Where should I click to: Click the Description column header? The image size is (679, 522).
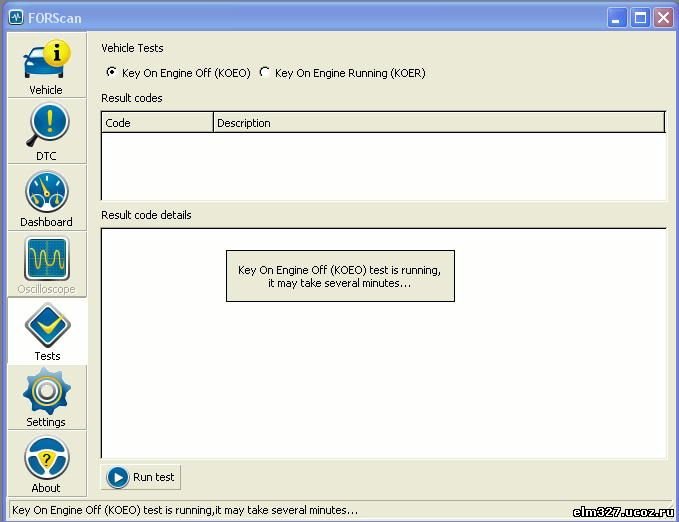(439, 123)
